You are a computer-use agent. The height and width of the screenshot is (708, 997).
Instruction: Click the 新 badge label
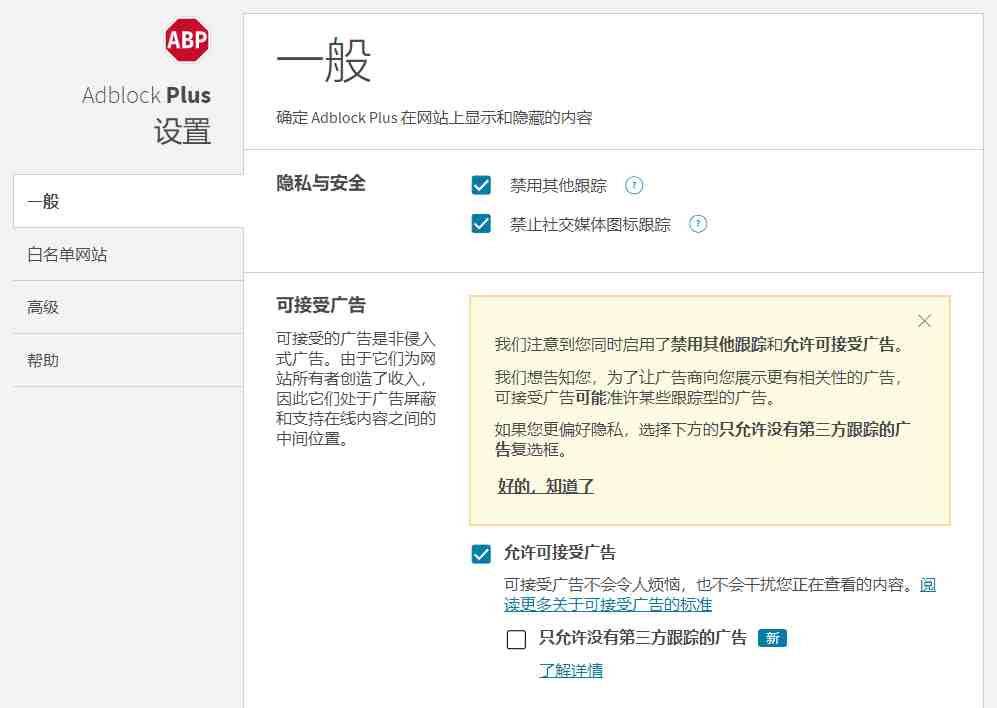pos(773,638)
